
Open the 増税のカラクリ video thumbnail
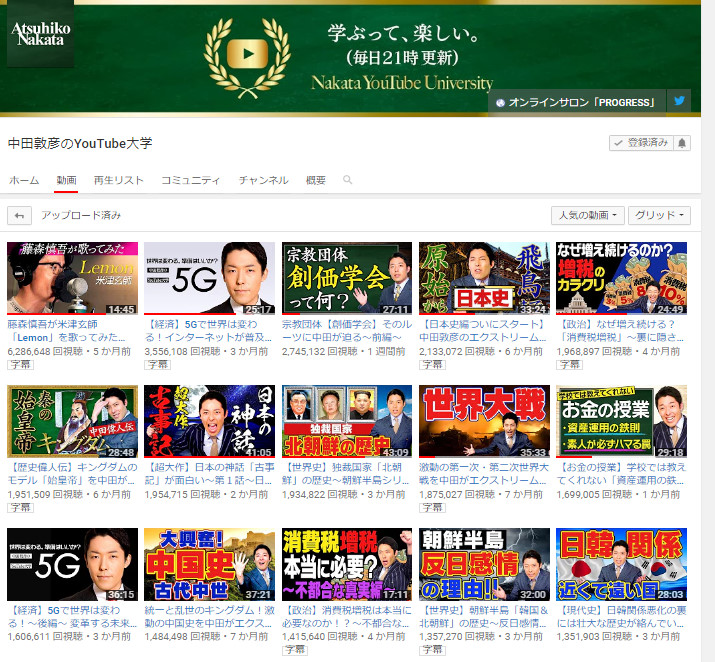point(621,278)
